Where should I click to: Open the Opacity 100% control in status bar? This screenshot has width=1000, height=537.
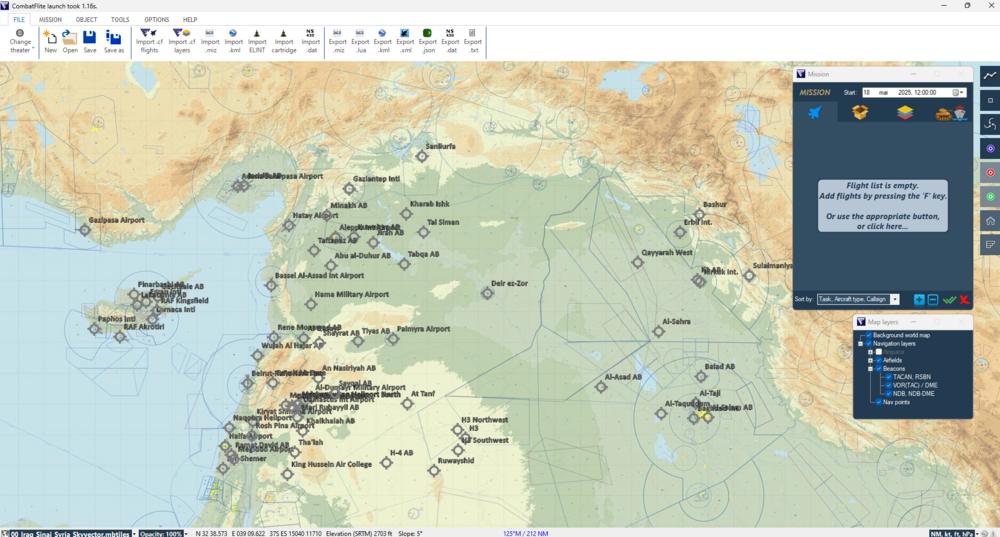(x=163, y=533)
